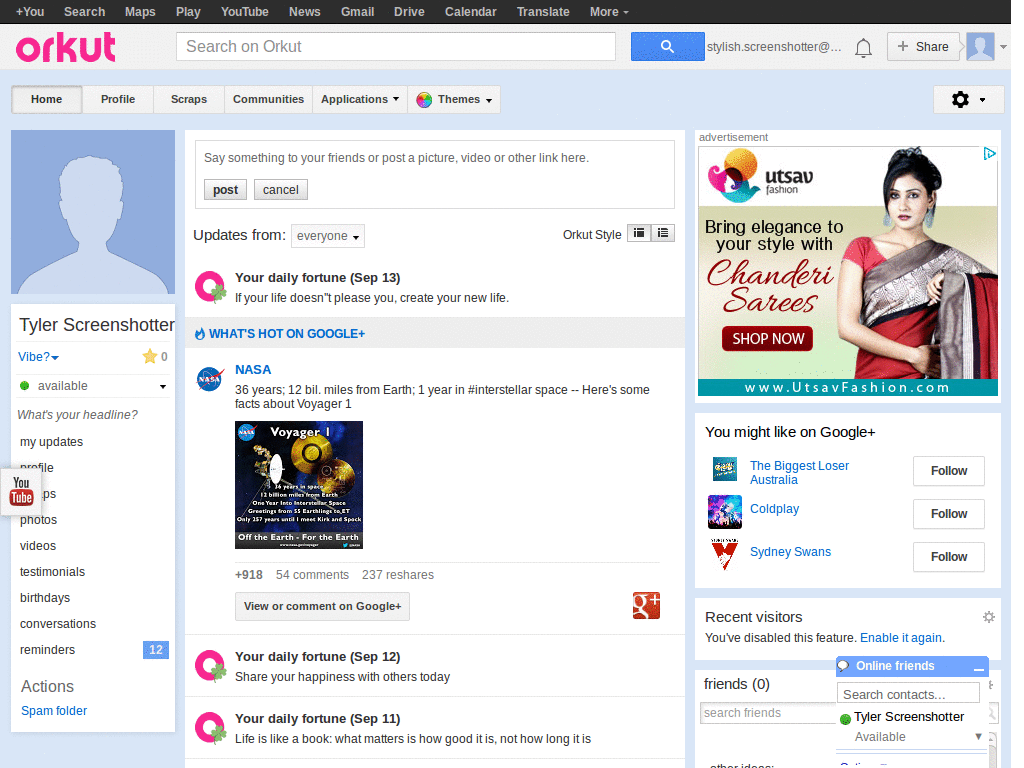
Task: Open the Profile tab
Action: pos(118,99)
